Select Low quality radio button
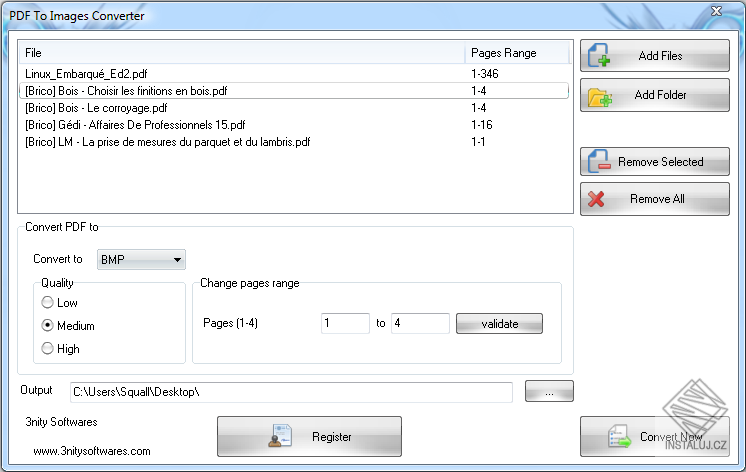The width and height of the screenshot is (746, 472). coord(47,302)
